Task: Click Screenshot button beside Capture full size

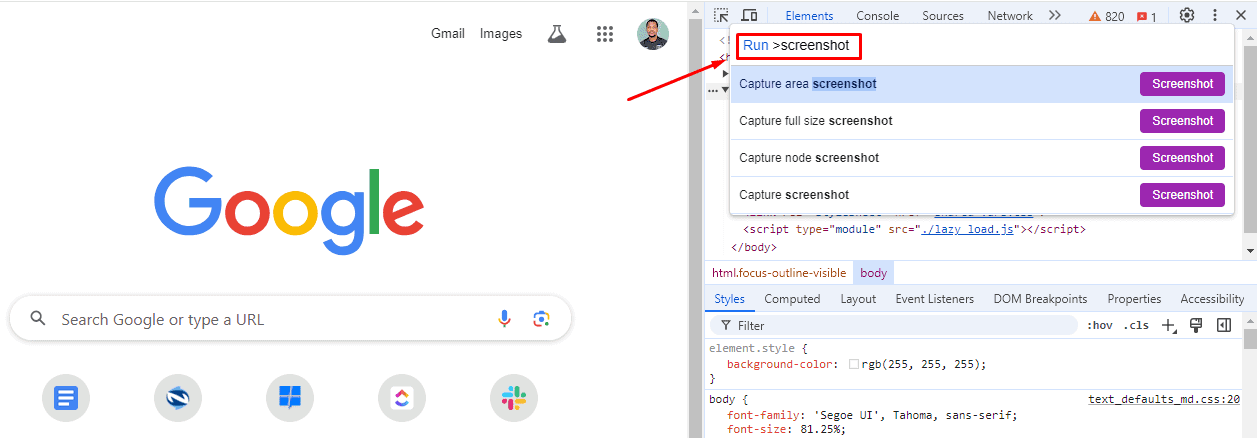Action: click(x=1182, y=121)
